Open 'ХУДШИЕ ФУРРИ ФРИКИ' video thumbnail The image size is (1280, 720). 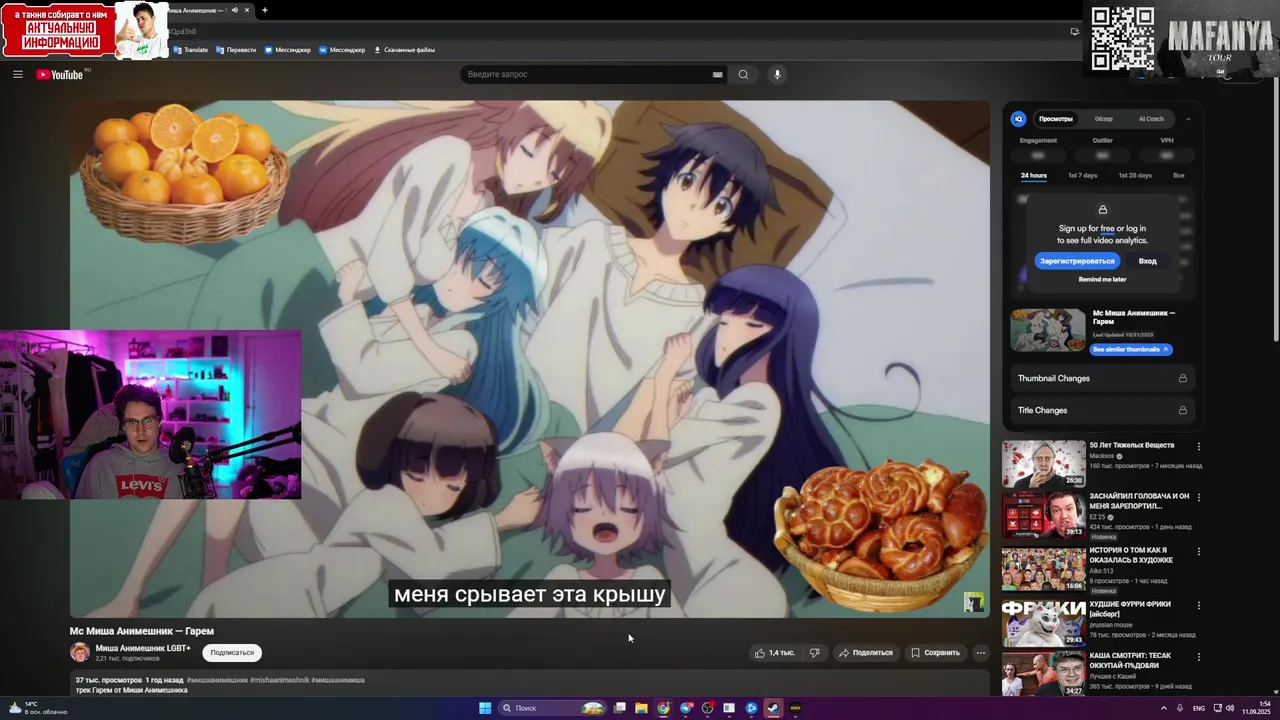point(1043,624)
